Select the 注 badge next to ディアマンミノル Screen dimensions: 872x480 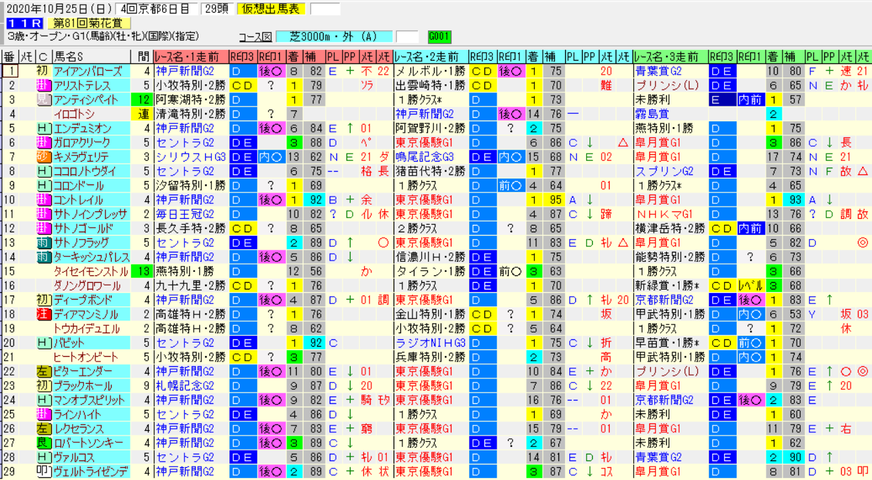tap(43, 314)
